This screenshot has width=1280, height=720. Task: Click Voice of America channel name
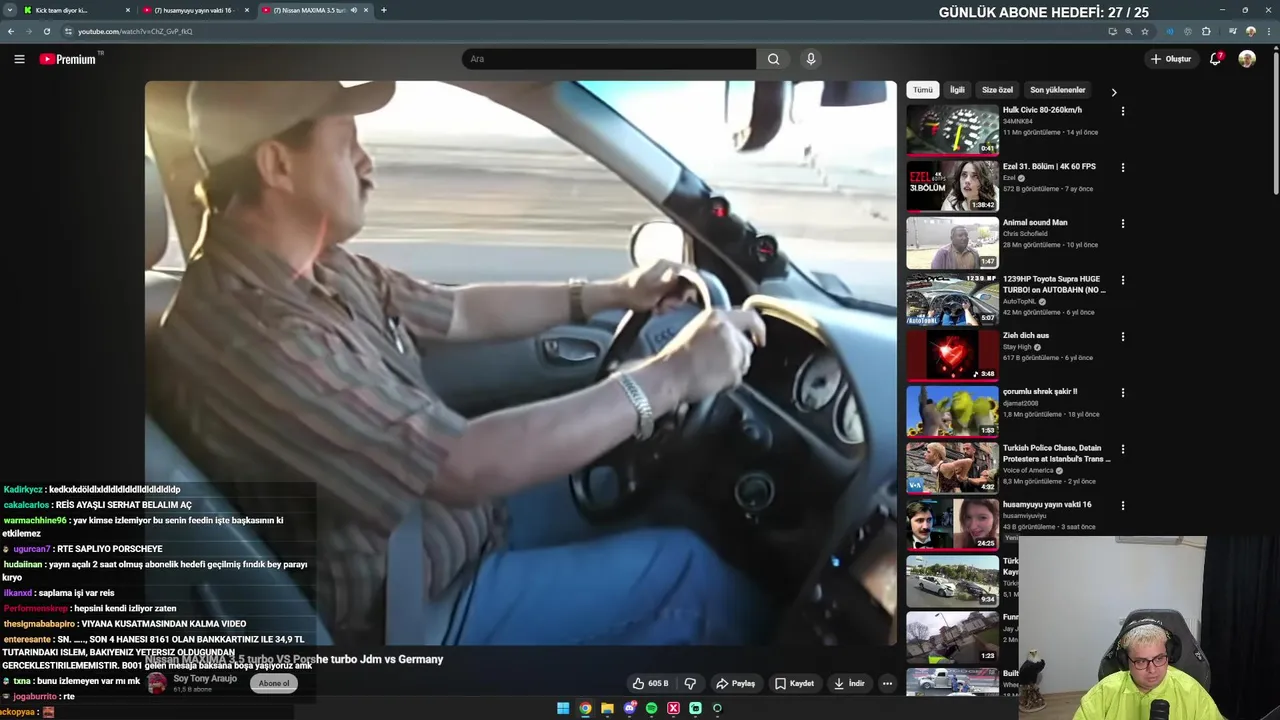(x=1028, y=470)
